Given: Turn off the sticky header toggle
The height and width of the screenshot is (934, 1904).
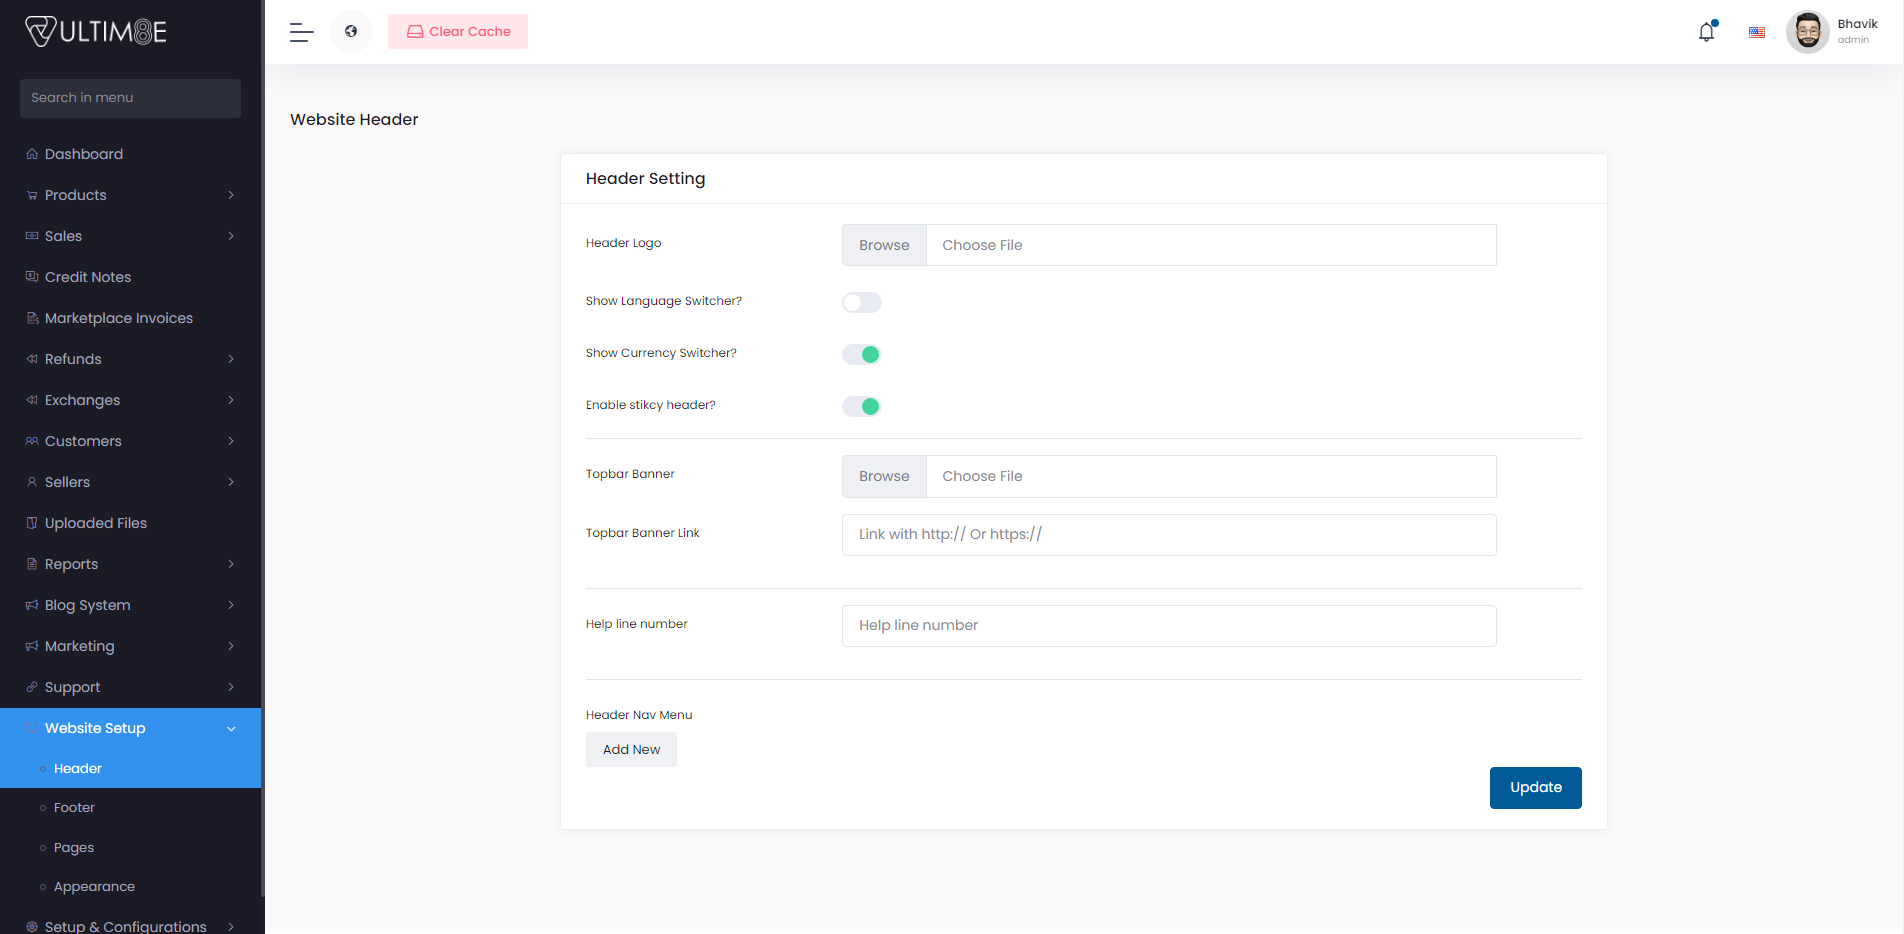Looking at the screenshot, I should pos(861,406).
